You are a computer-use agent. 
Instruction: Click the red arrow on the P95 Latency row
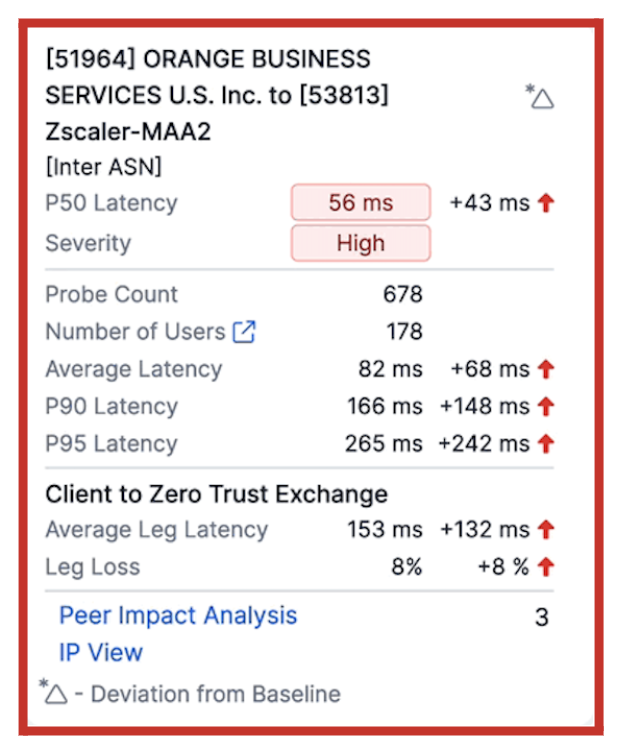pos(545,443)
